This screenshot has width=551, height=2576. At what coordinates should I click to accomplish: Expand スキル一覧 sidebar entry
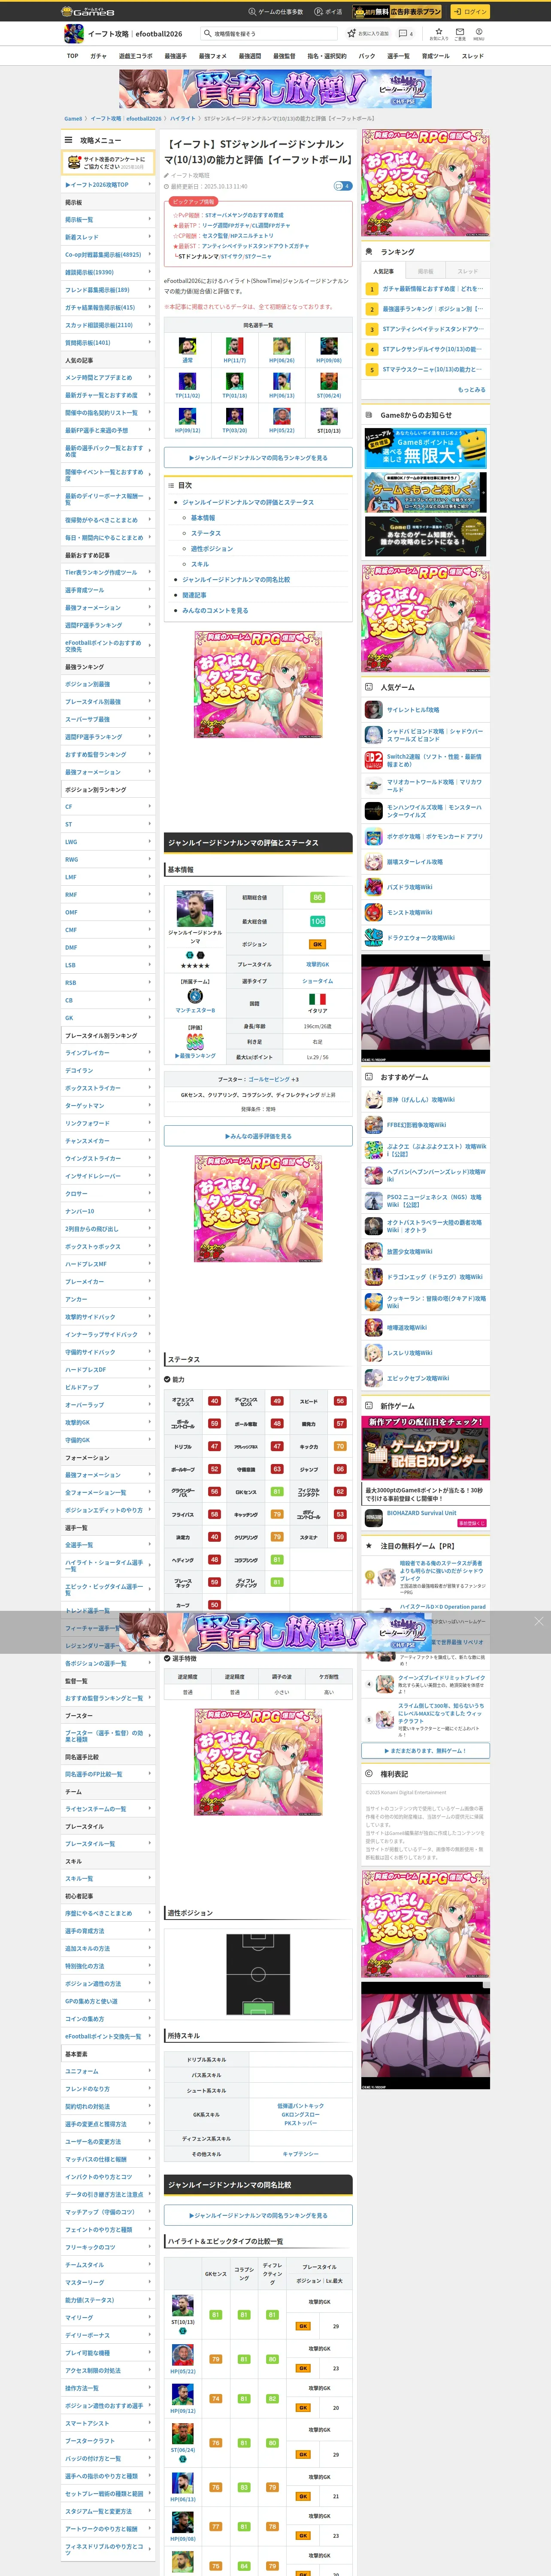108,1878
